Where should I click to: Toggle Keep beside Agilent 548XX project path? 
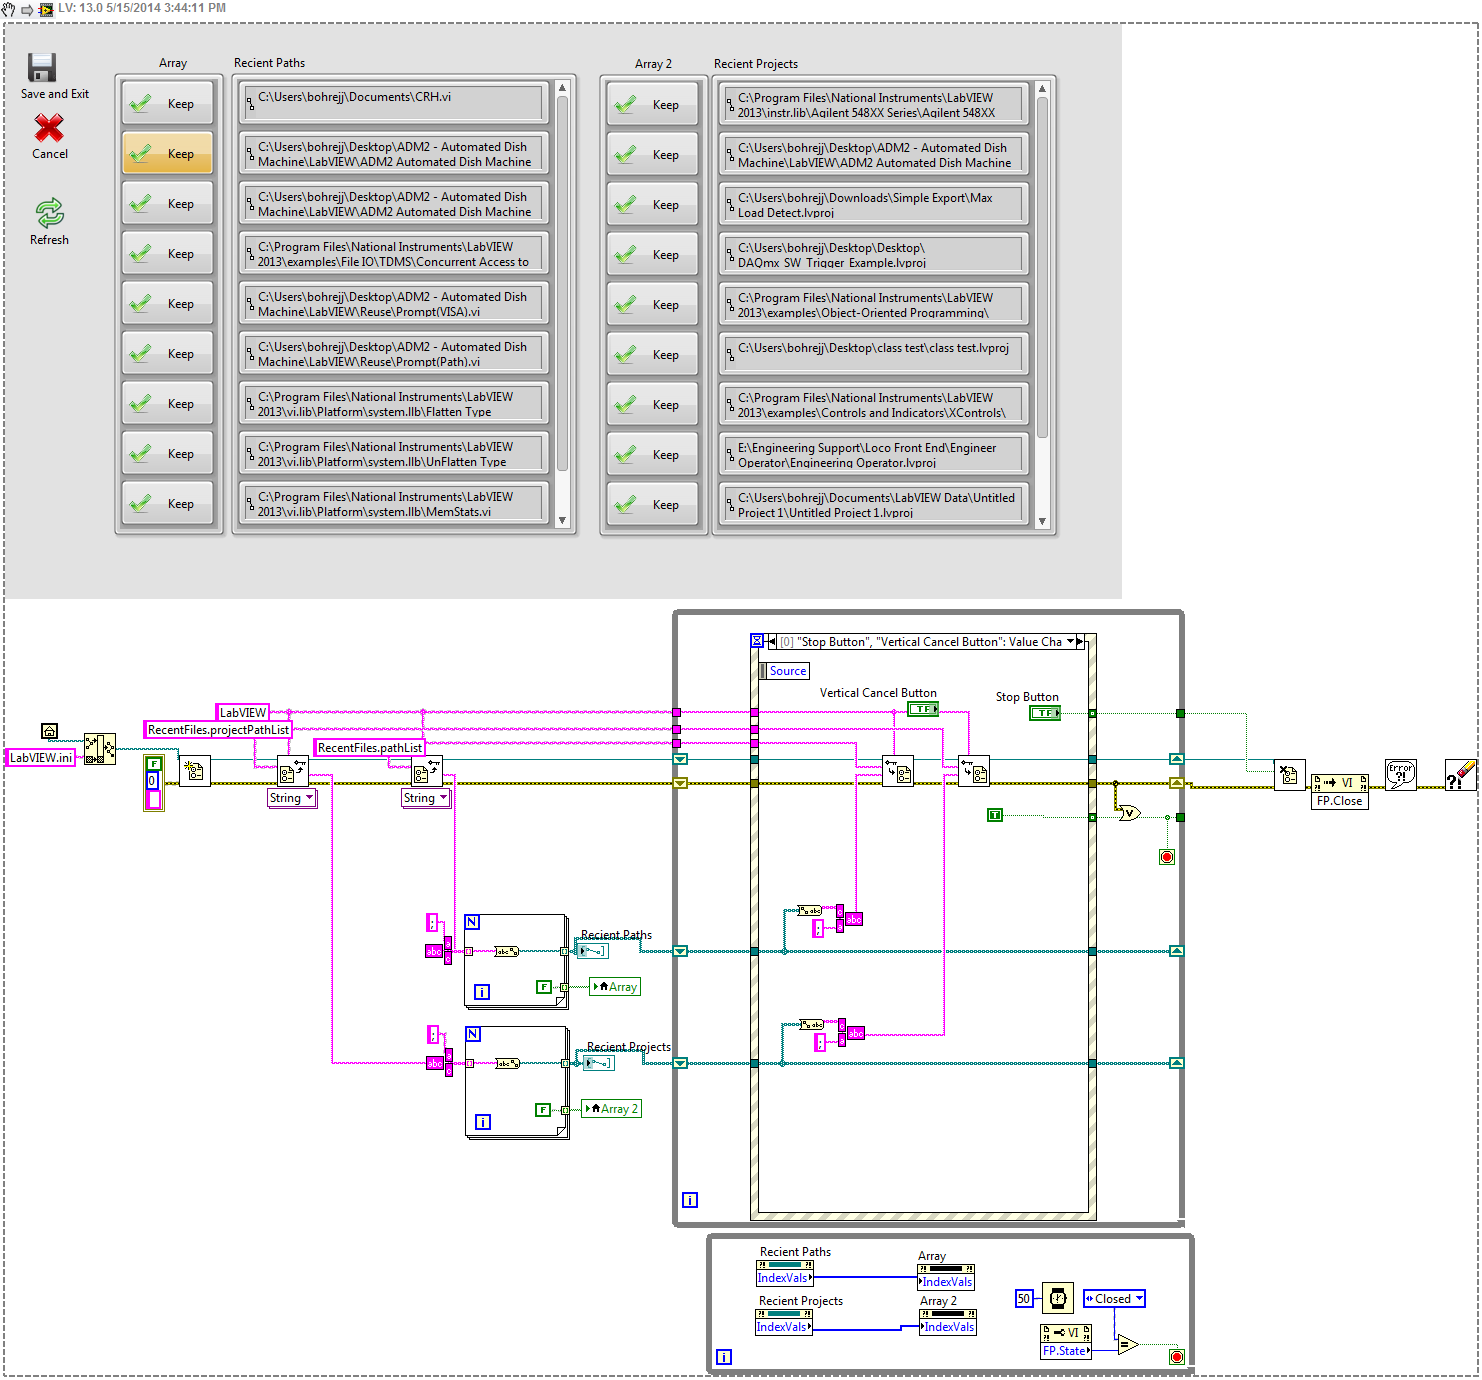[x=652, y=104]
